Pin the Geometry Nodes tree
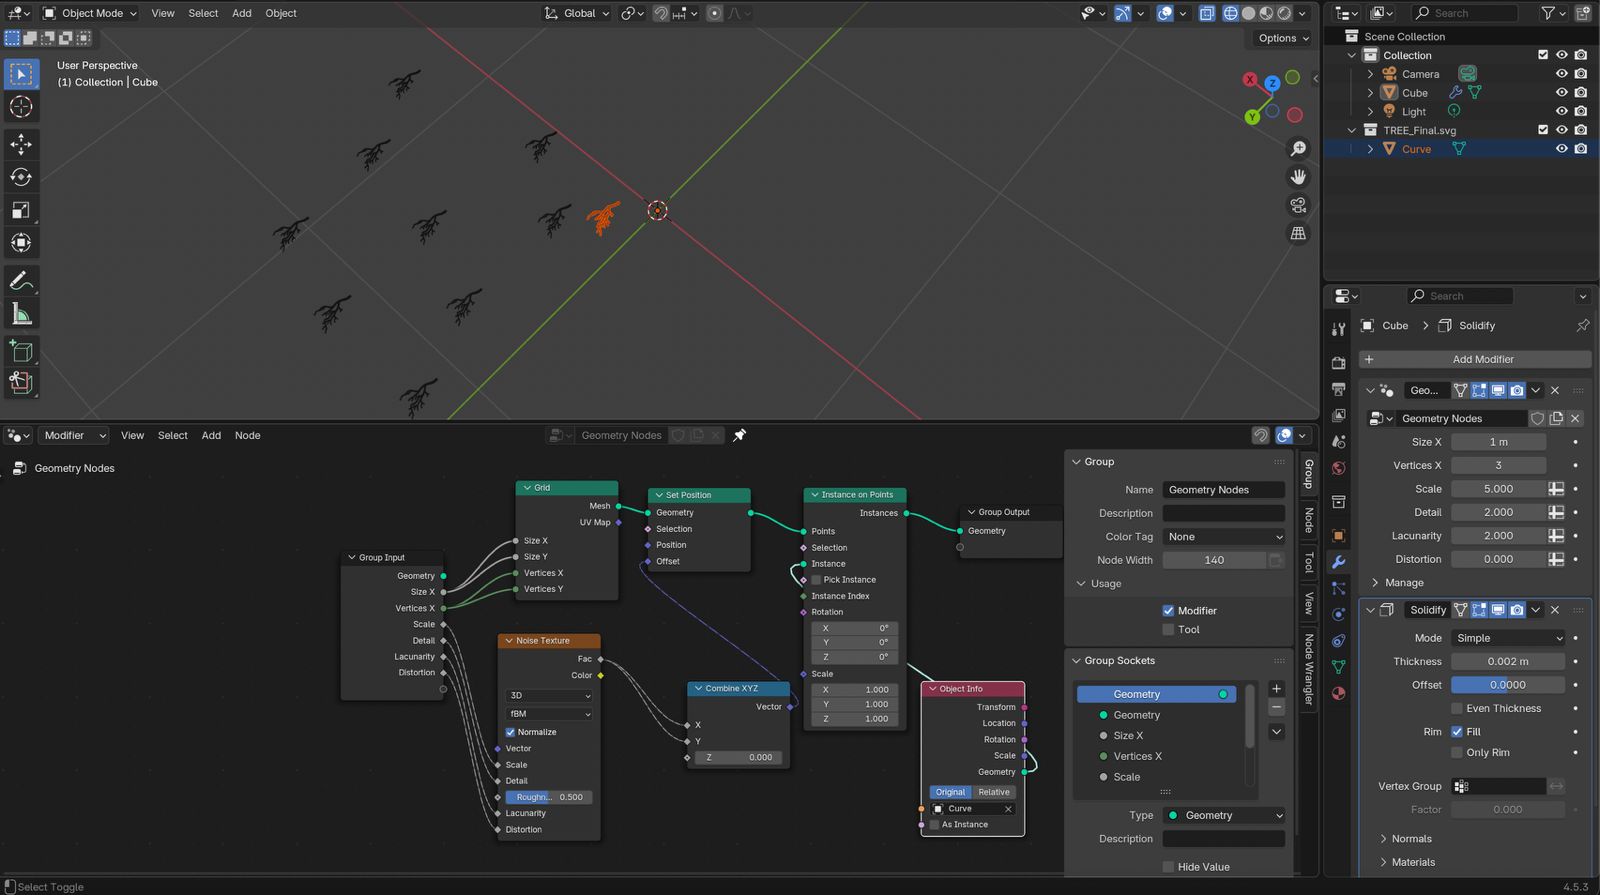The height and width of the screenshot is (895, 1600). [739, 435]
